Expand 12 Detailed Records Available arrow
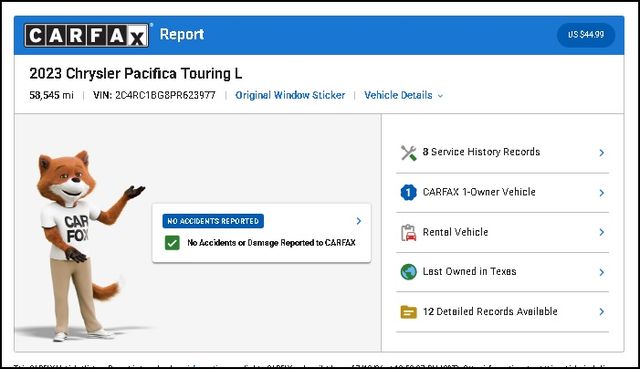640x369 pixels. coord(602,312)
